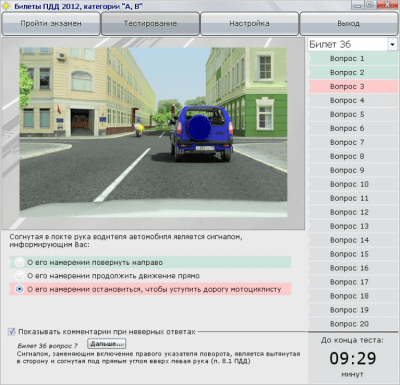The width and height of the screenshot is (400, 385).
Task: Toggle 'Показывать комментарии при неверных ответах' checkbox
Action: 12,332
